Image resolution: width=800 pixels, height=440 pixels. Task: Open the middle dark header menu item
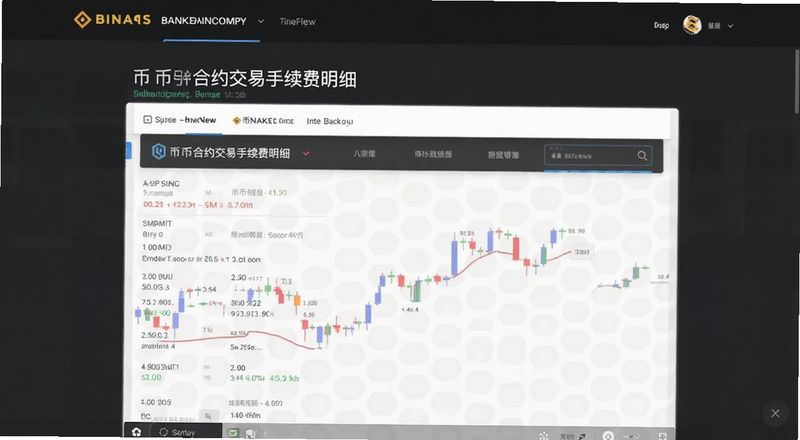tap(433, 154)
